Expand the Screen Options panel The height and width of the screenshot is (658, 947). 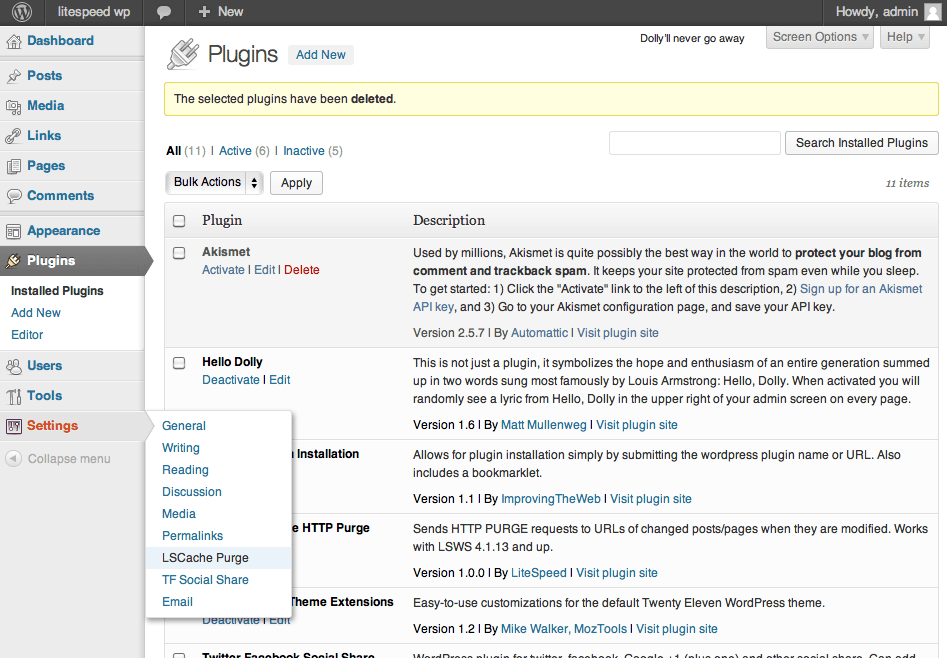click(820, 37)
